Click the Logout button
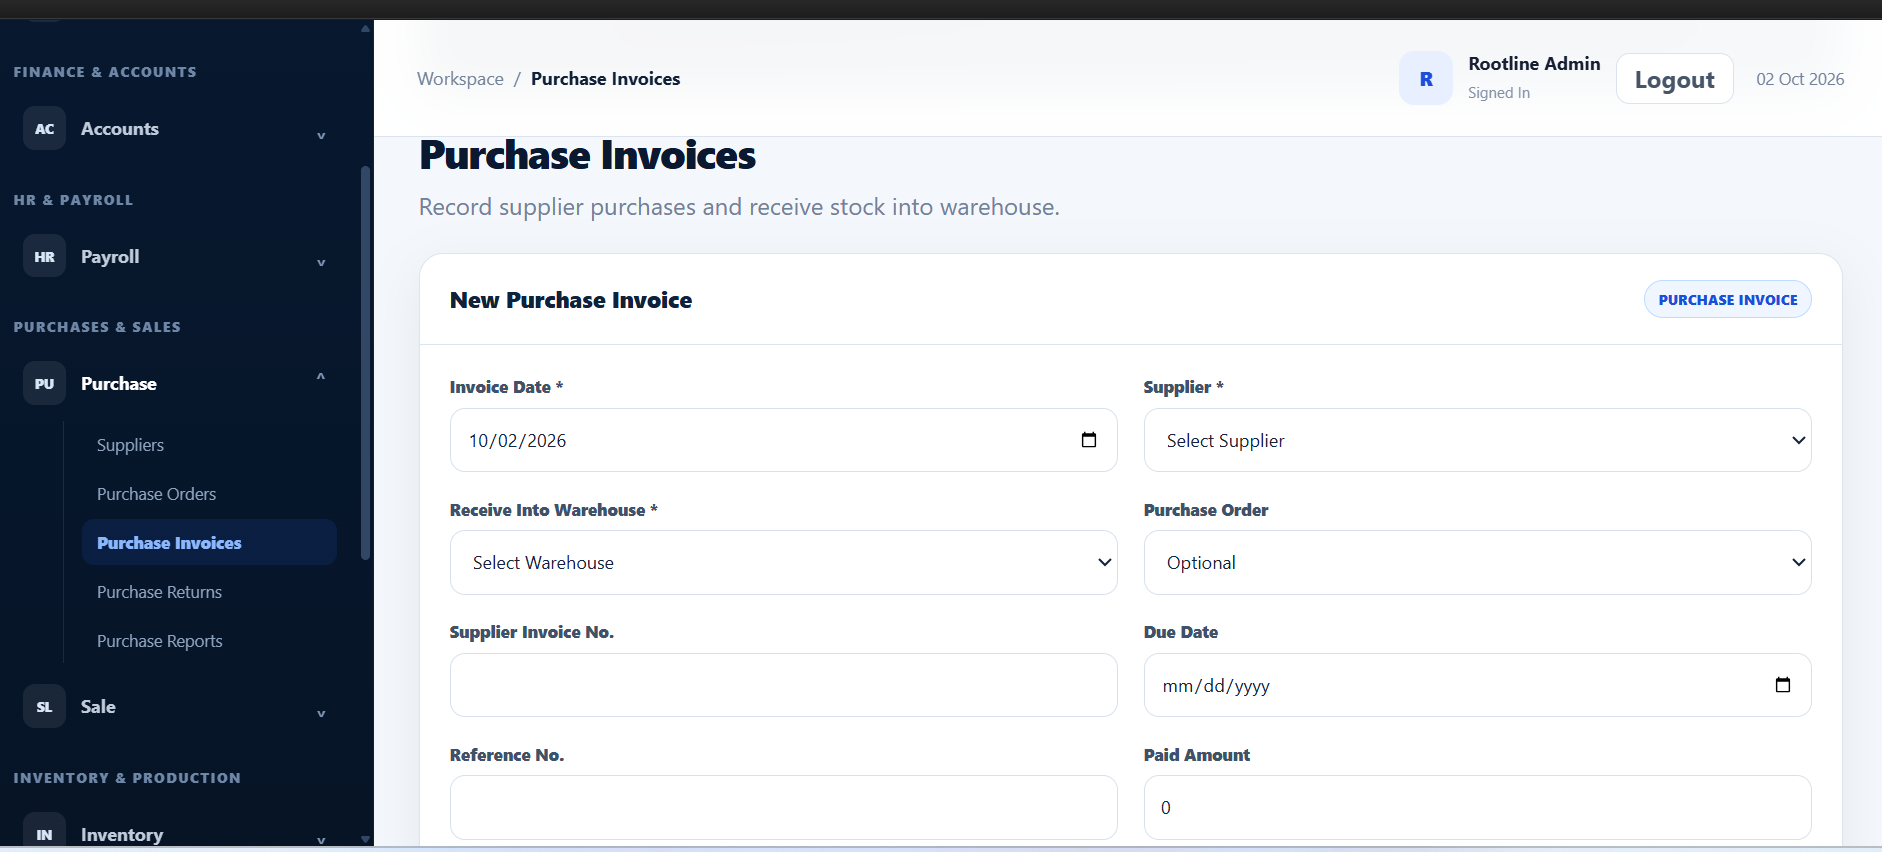This screenshot has width=1882, height=852. (x=1675, y=79)
